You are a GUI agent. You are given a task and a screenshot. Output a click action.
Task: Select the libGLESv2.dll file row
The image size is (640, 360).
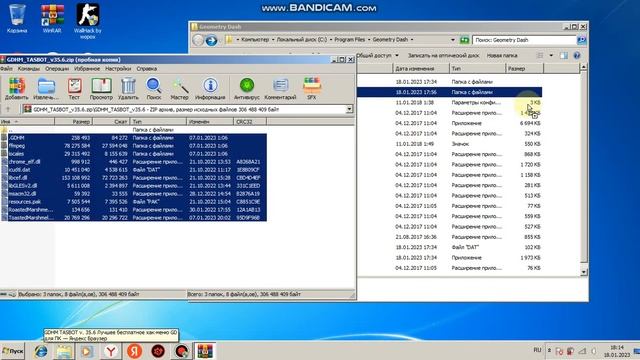(133, 186)
